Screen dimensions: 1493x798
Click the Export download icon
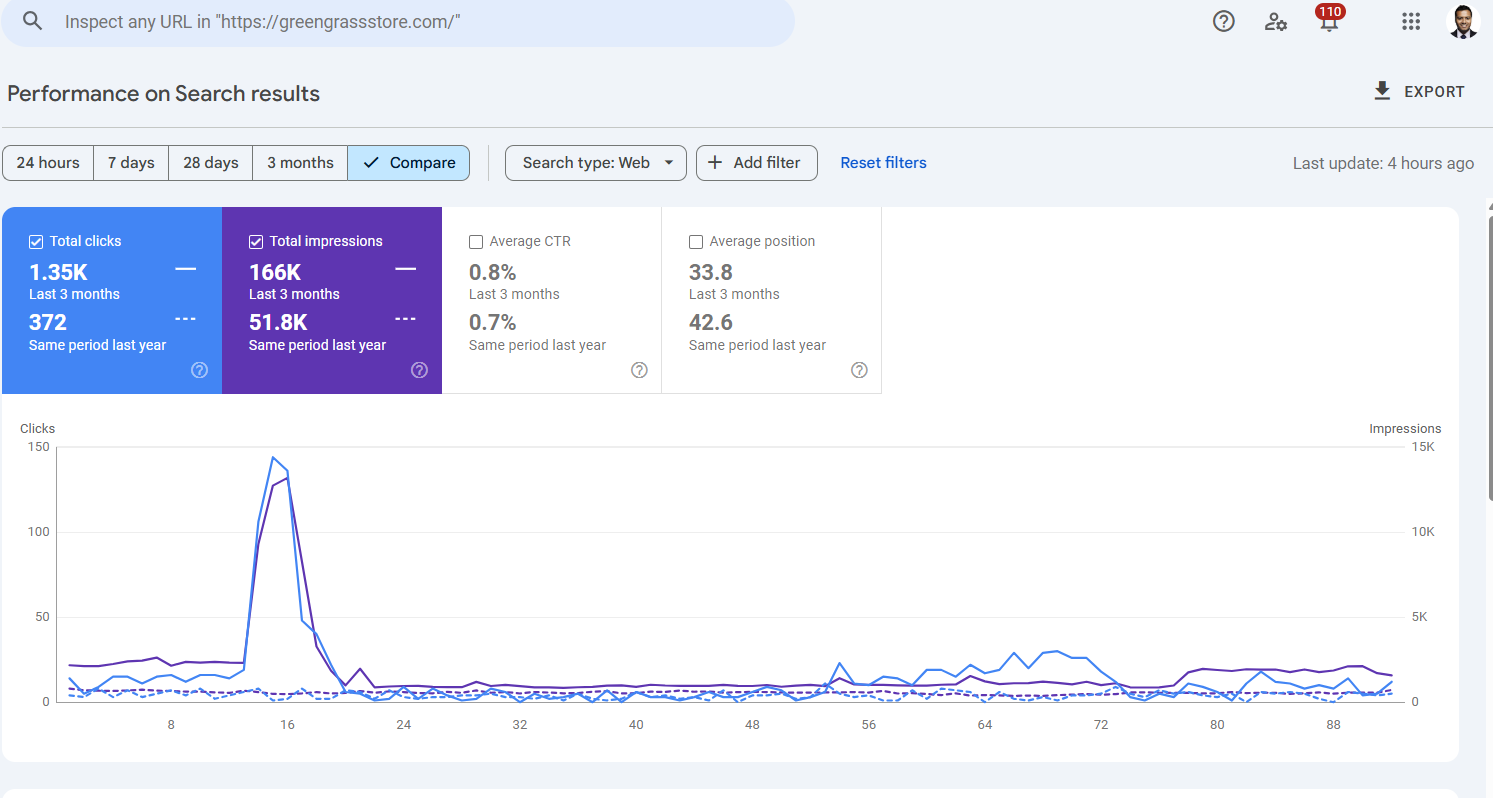[x=1382, y=91]
